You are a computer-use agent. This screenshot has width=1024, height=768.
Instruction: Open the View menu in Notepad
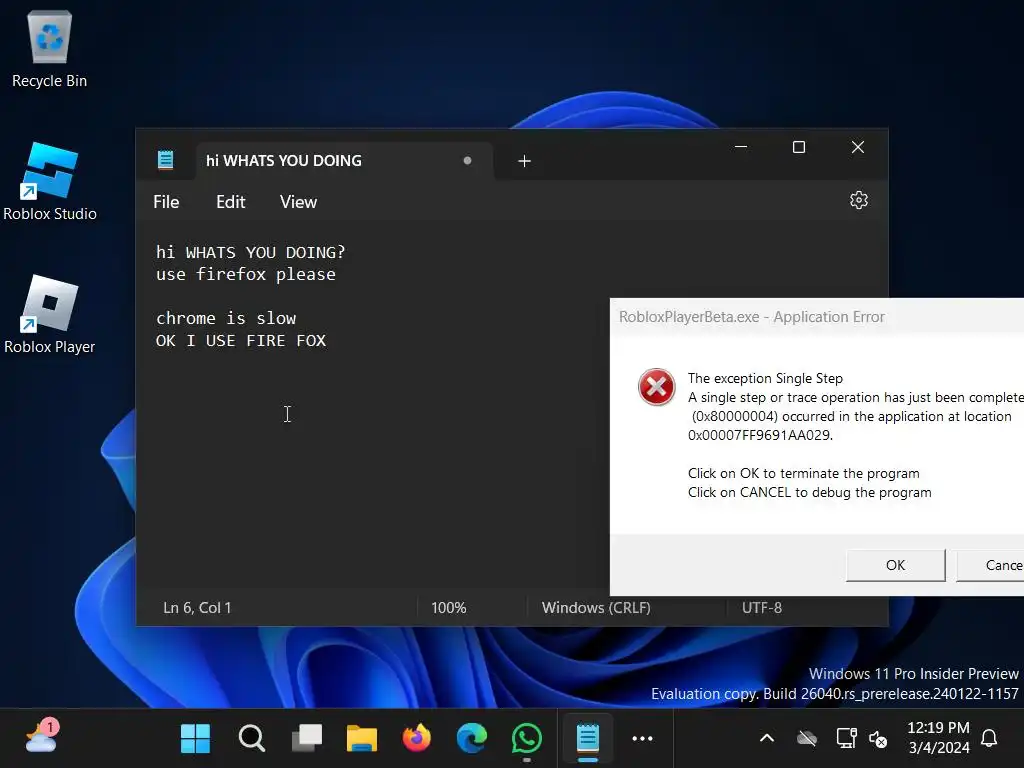click(298, 202)
